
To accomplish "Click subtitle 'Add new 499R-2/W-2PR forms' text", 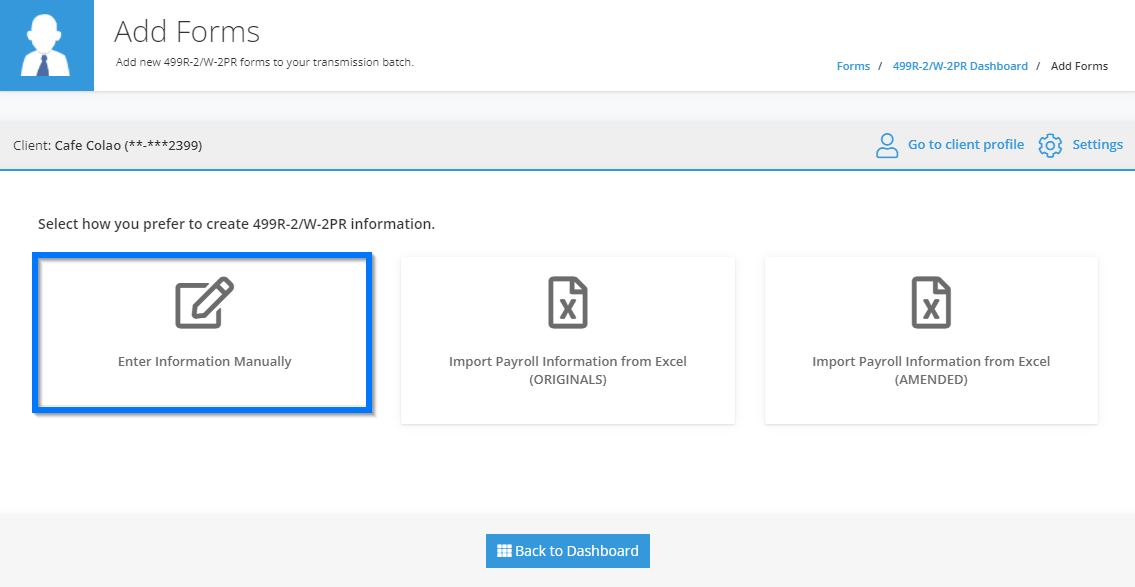I will coord(265,62).
